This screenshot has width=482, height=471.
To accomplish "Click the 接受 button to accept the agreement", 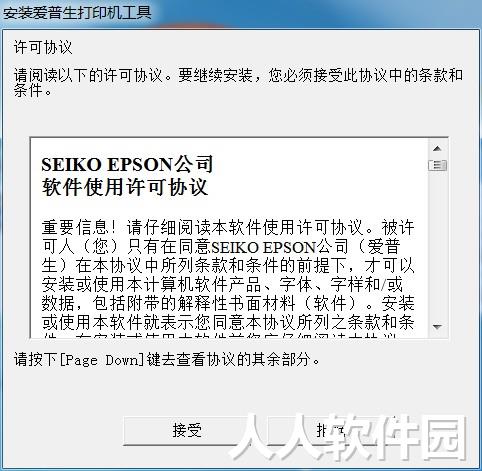I will pos(187,430).
